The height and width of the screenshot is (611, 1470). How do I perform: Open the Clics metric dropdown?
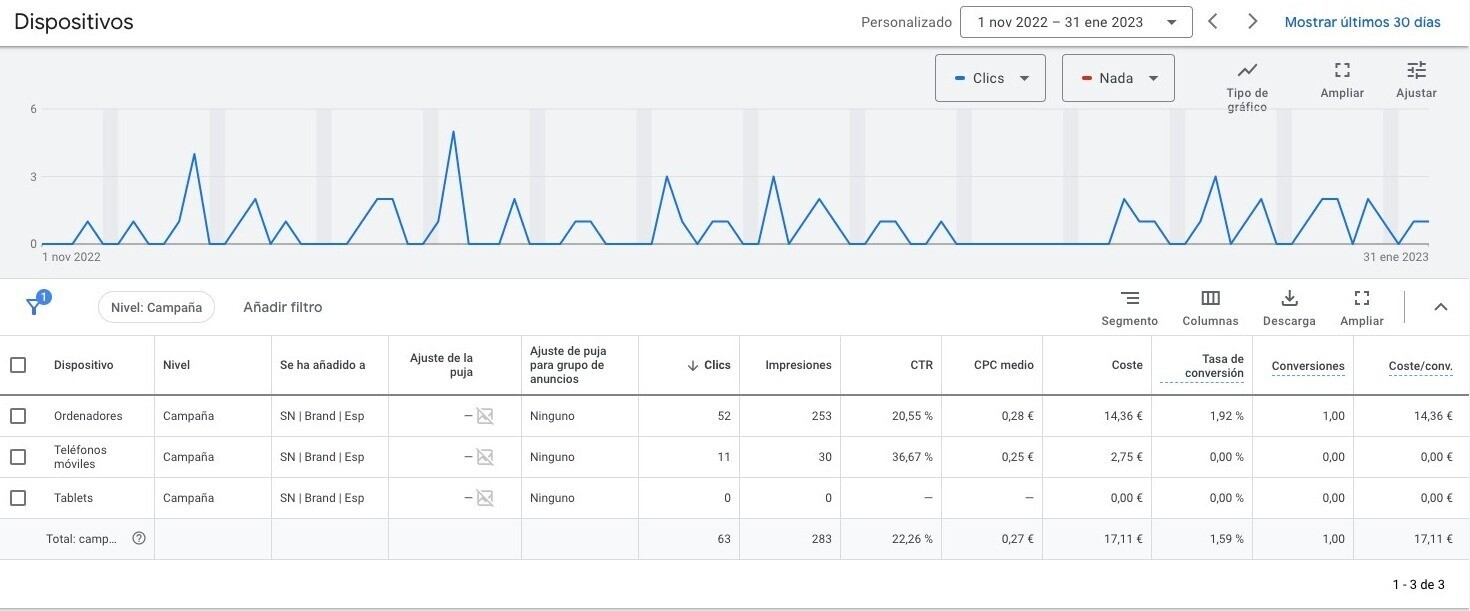[989, 78]
